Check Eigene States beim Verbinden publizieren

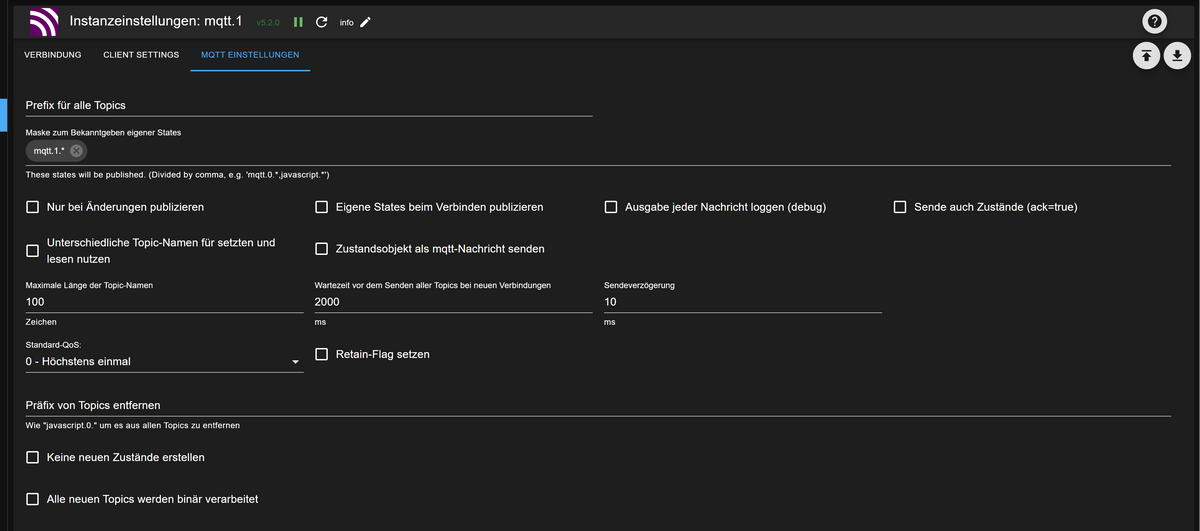[x=322, y=207]
